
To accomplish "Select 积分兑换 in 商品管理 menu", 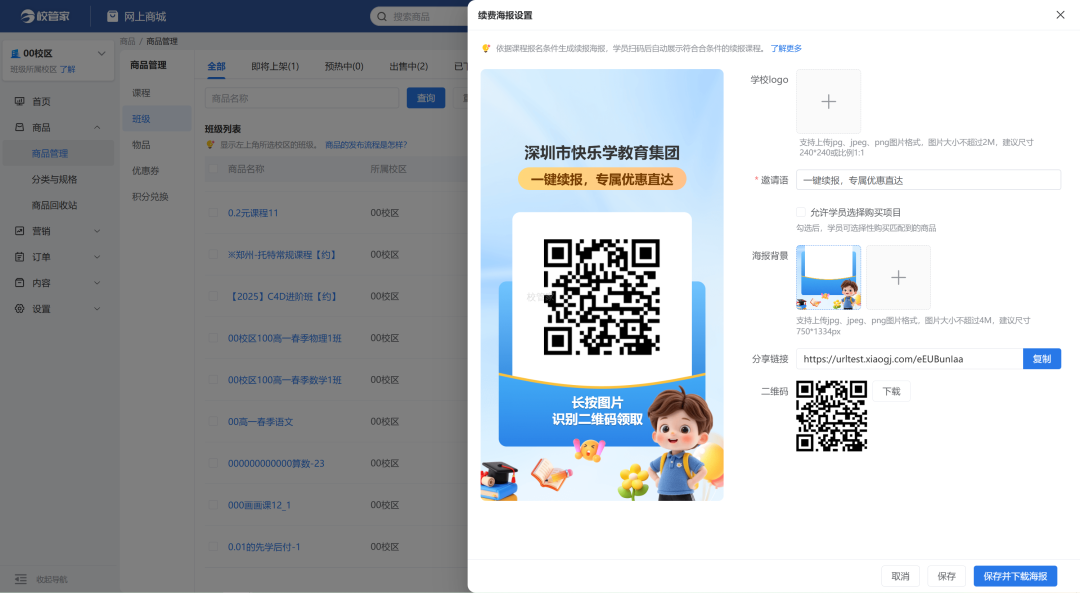I will [x=150, y=196].
